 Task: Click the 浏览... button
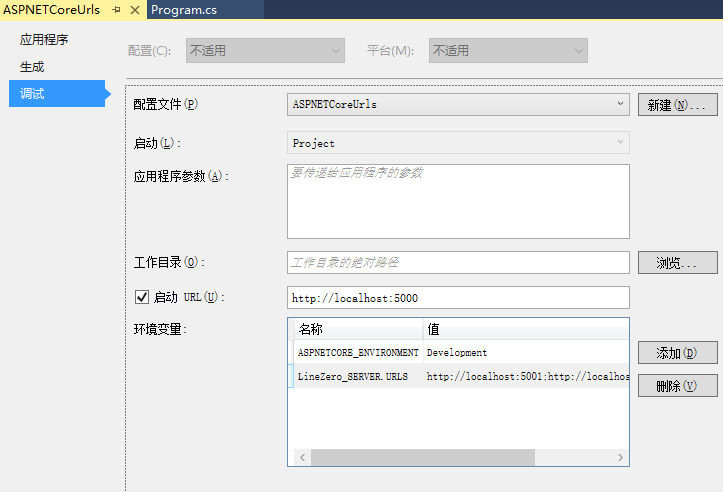coord(677,263)
